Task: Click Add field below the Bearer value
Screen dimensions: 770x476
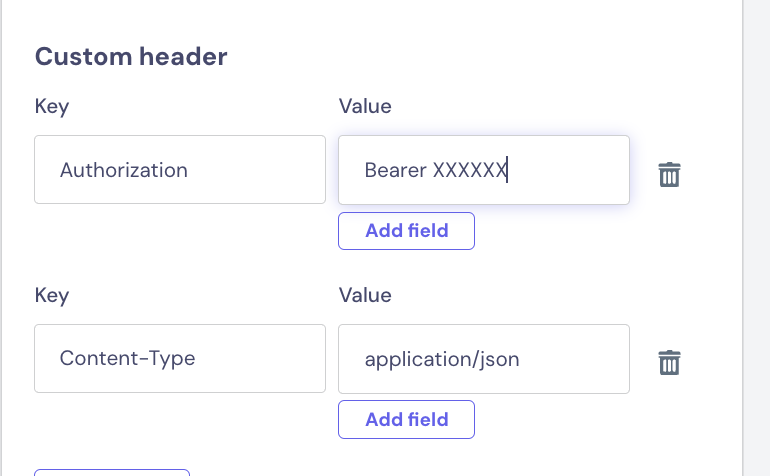Action: click(406, 231)
